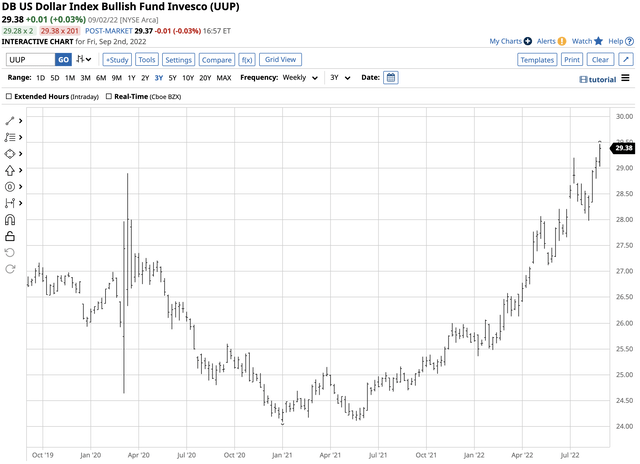Click the My Charts plus icon
The height and width of the screenshot is (464, 640).
[x=527, y=41]
